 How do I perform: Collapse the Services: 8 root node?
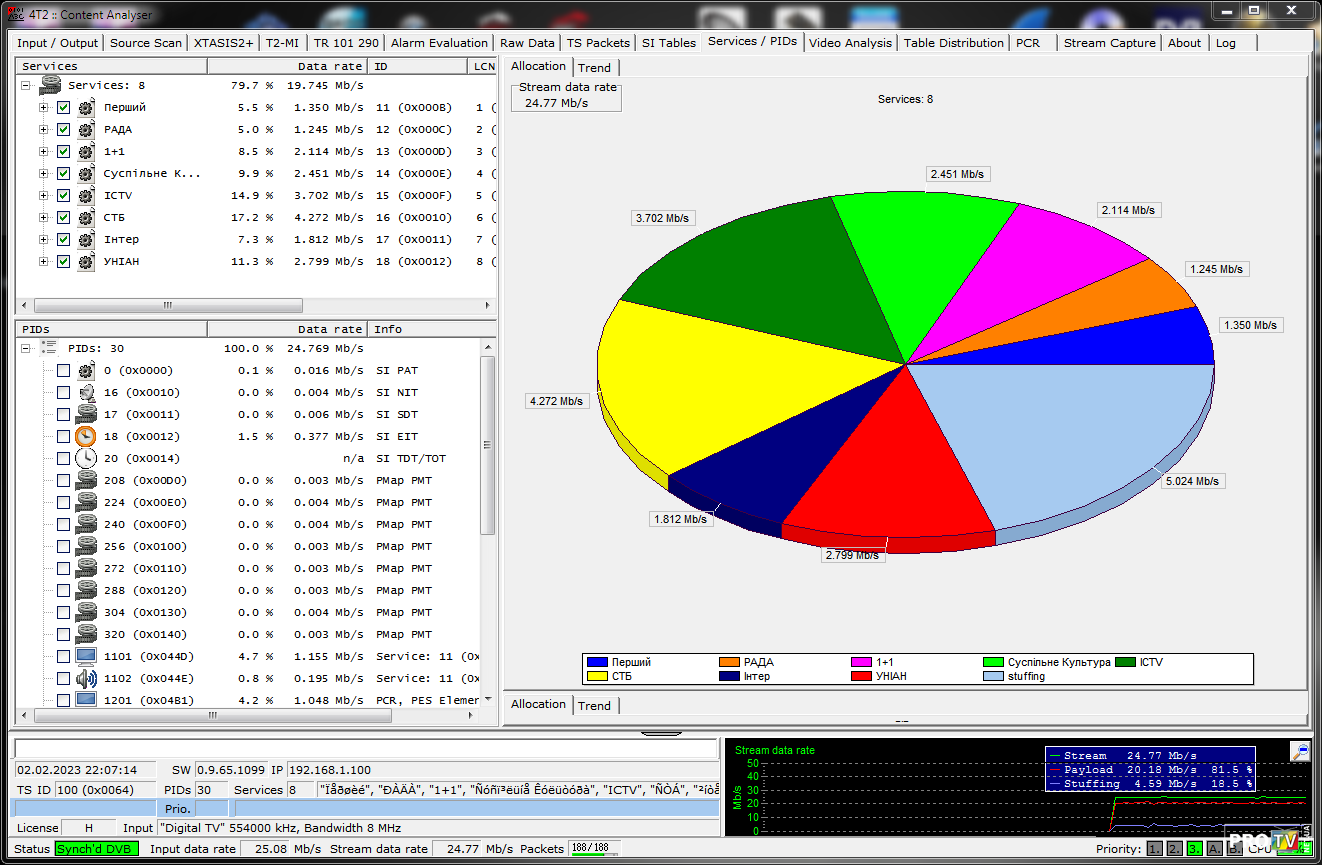pyautogui.click(x=26, y=86)
